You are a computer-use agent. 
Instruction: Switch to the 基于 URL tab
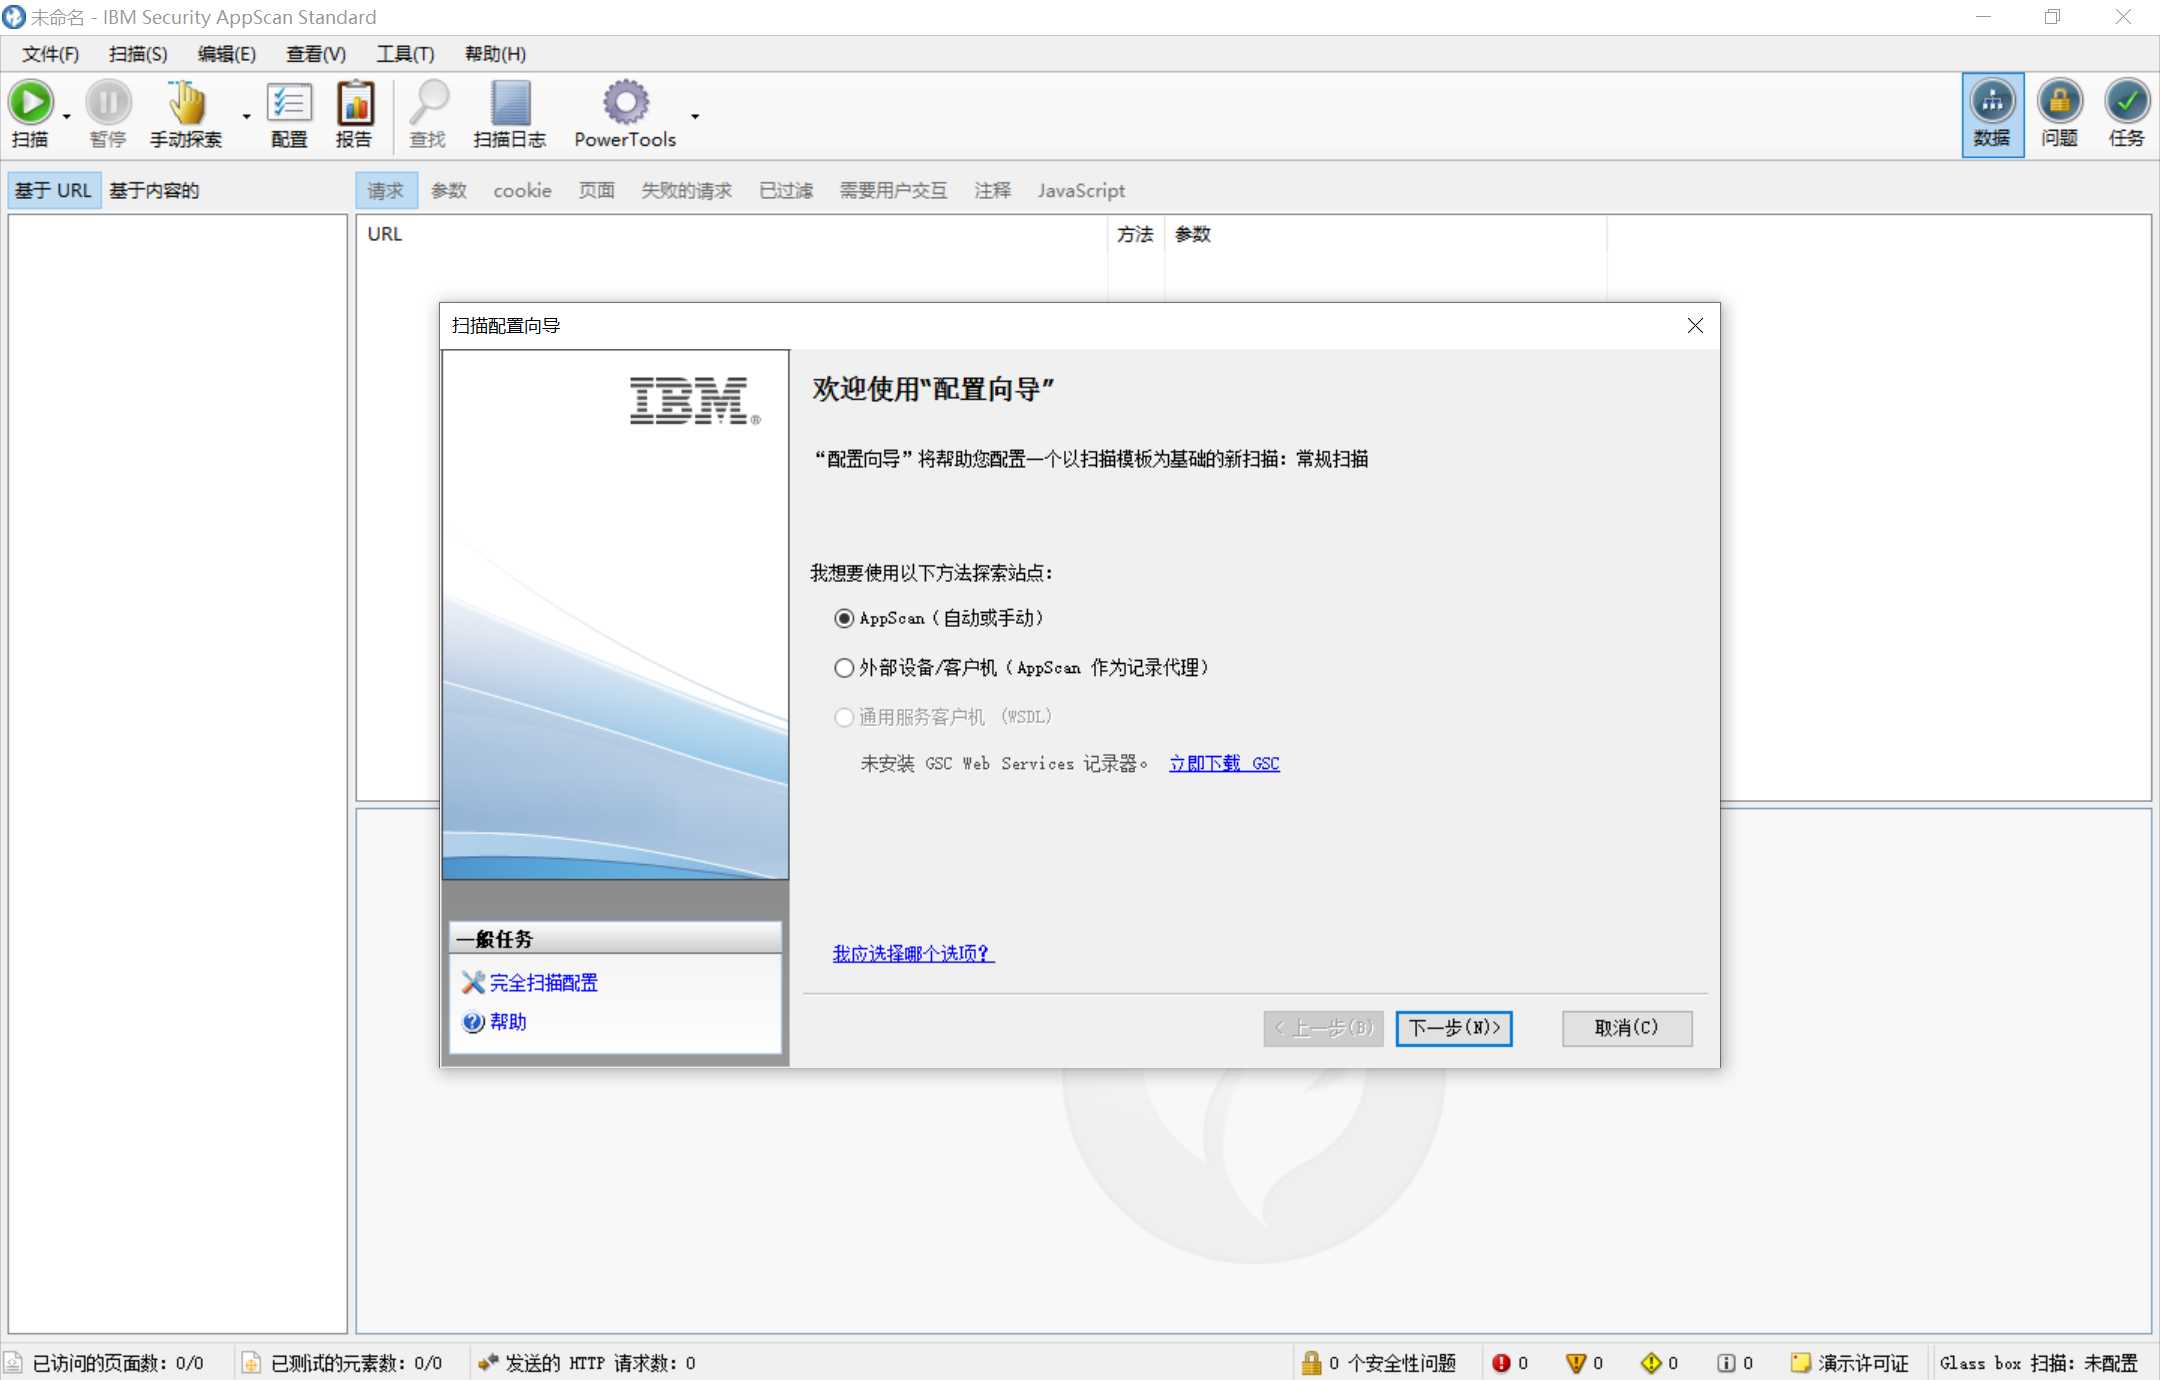(54, 191)
